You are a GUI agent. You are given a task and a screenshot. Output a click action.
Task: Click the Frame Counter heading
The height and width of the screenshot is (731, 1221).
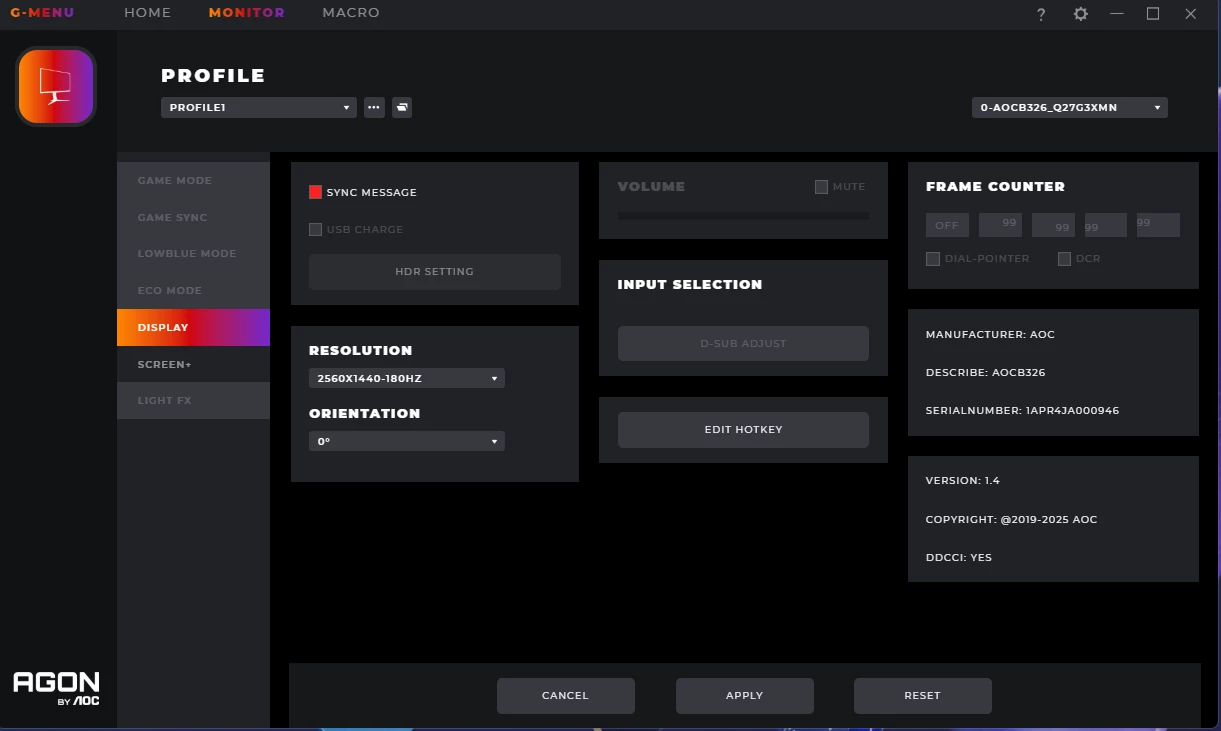point(995,187)
